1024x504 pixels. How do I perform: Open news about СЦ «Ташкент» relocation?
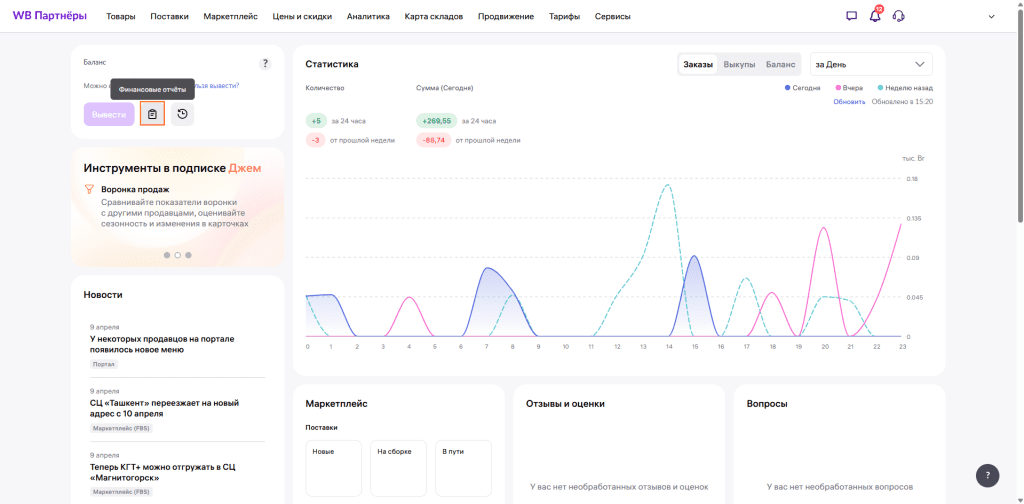tap(165, 408)
